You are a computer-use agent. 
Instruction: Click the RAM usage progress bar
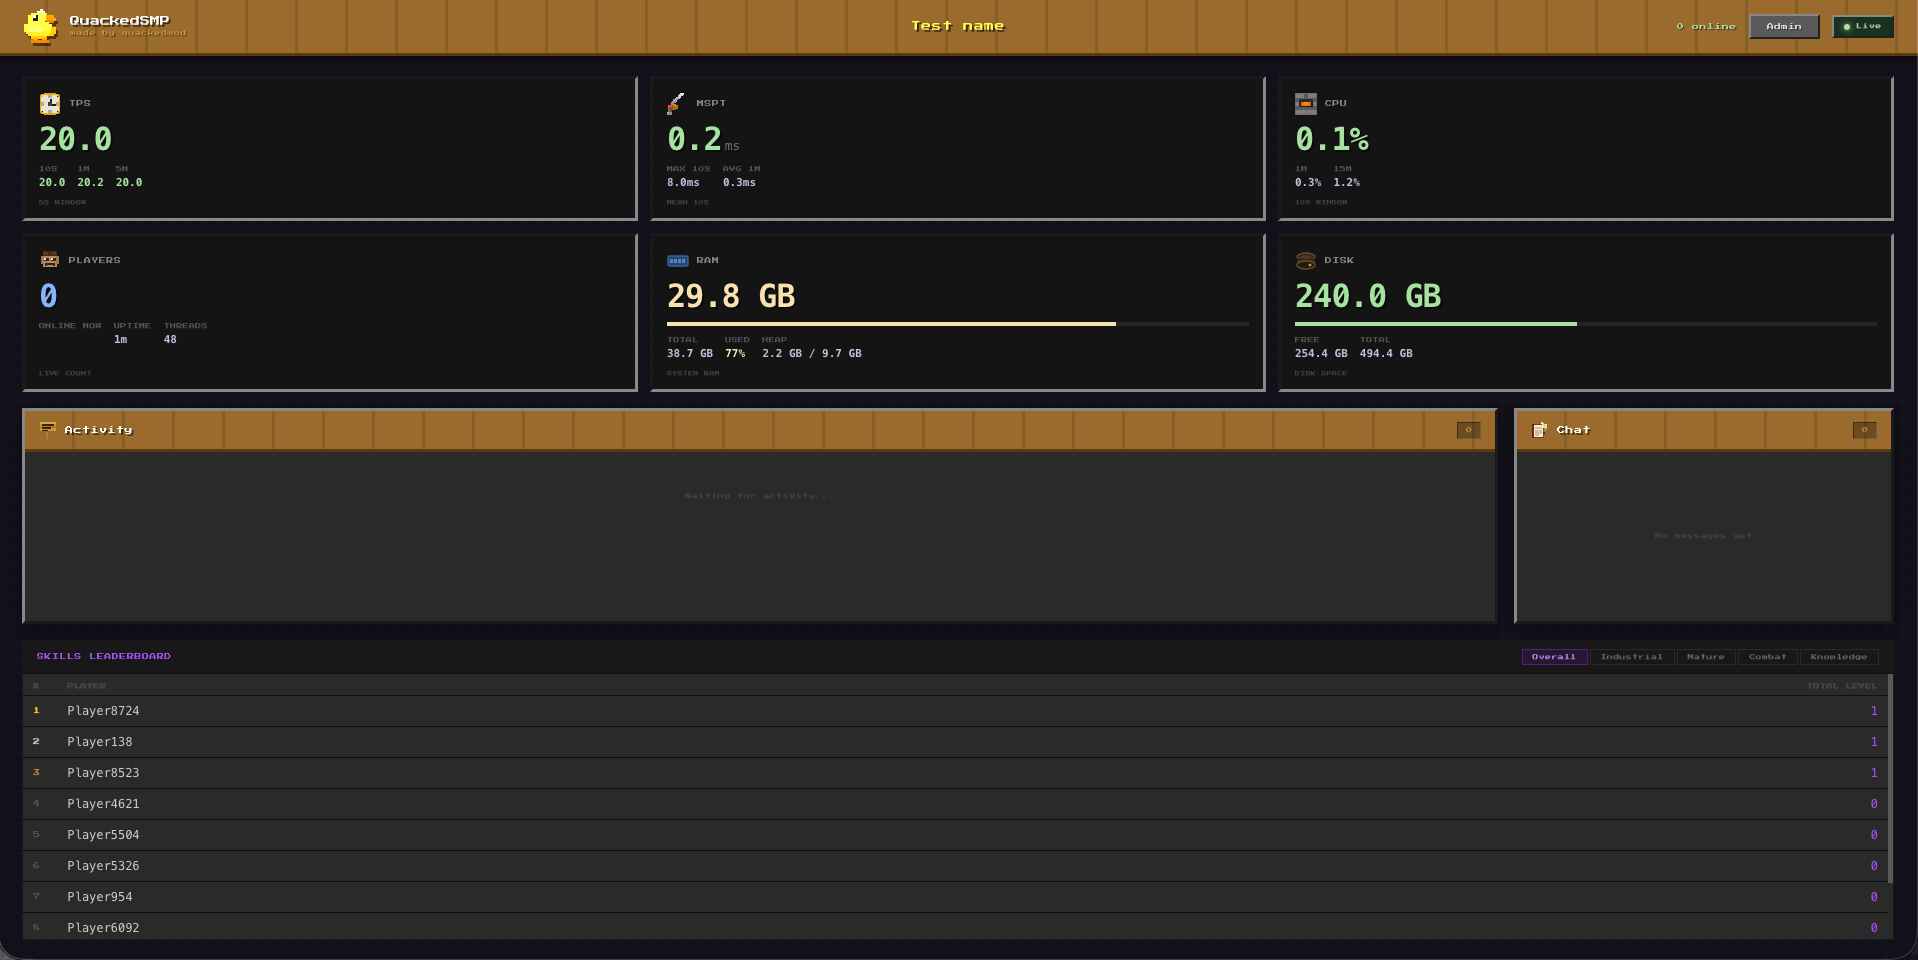pos(957,324)
